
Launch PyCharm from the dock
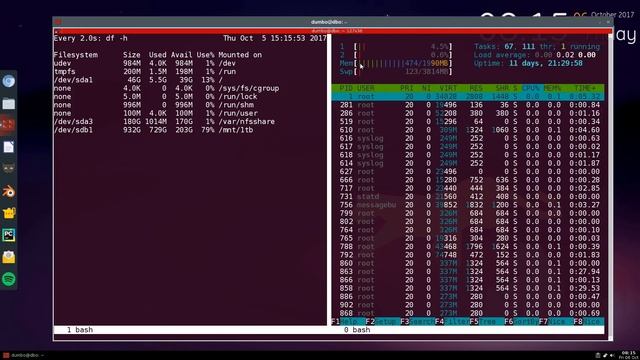pos(9,235)
